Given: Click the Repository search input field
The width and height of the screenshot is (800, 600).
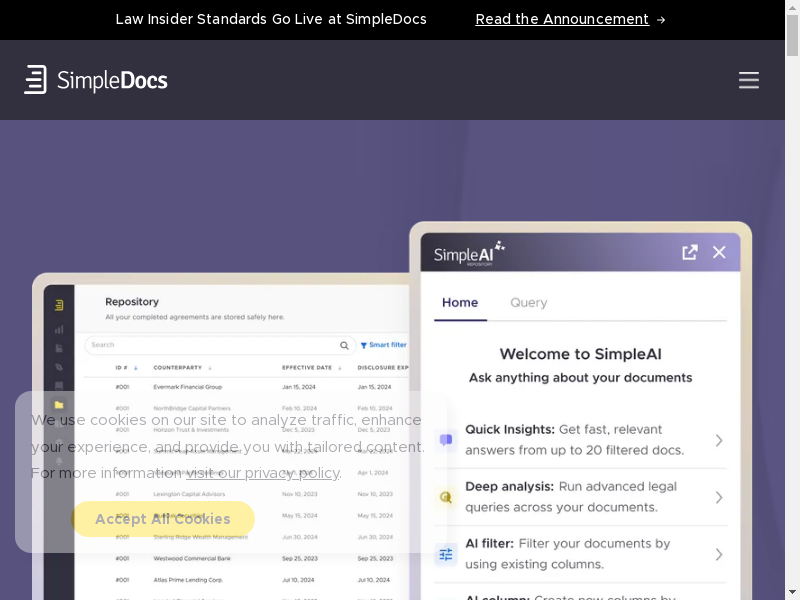Looking at the screenshot, I should click(x=210, y=345).
